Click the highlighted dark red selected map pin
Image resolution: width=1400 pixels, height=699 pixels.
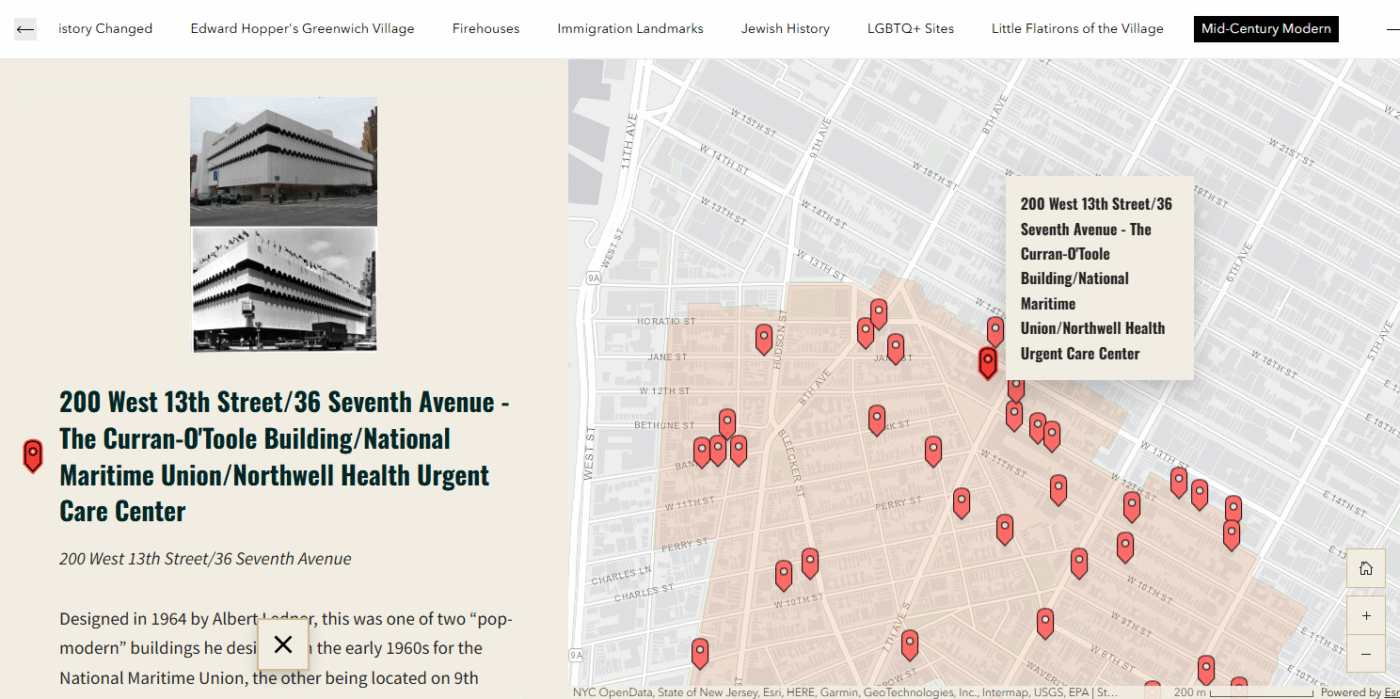[x=988, y=362]
